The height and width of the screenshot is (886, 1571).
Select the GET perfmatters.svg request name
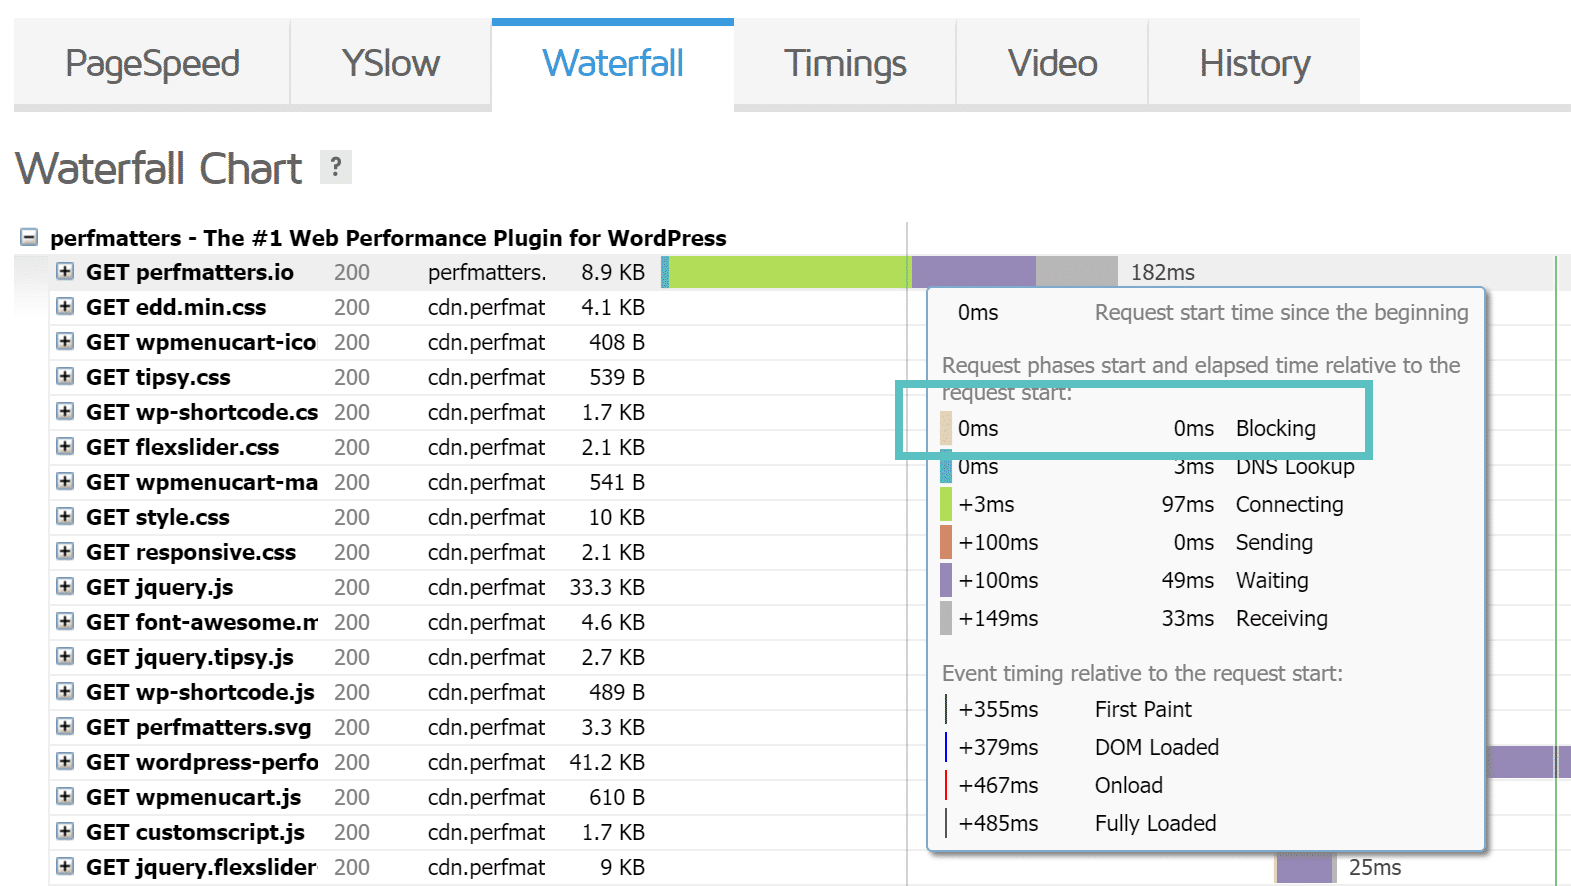(198, 727)
